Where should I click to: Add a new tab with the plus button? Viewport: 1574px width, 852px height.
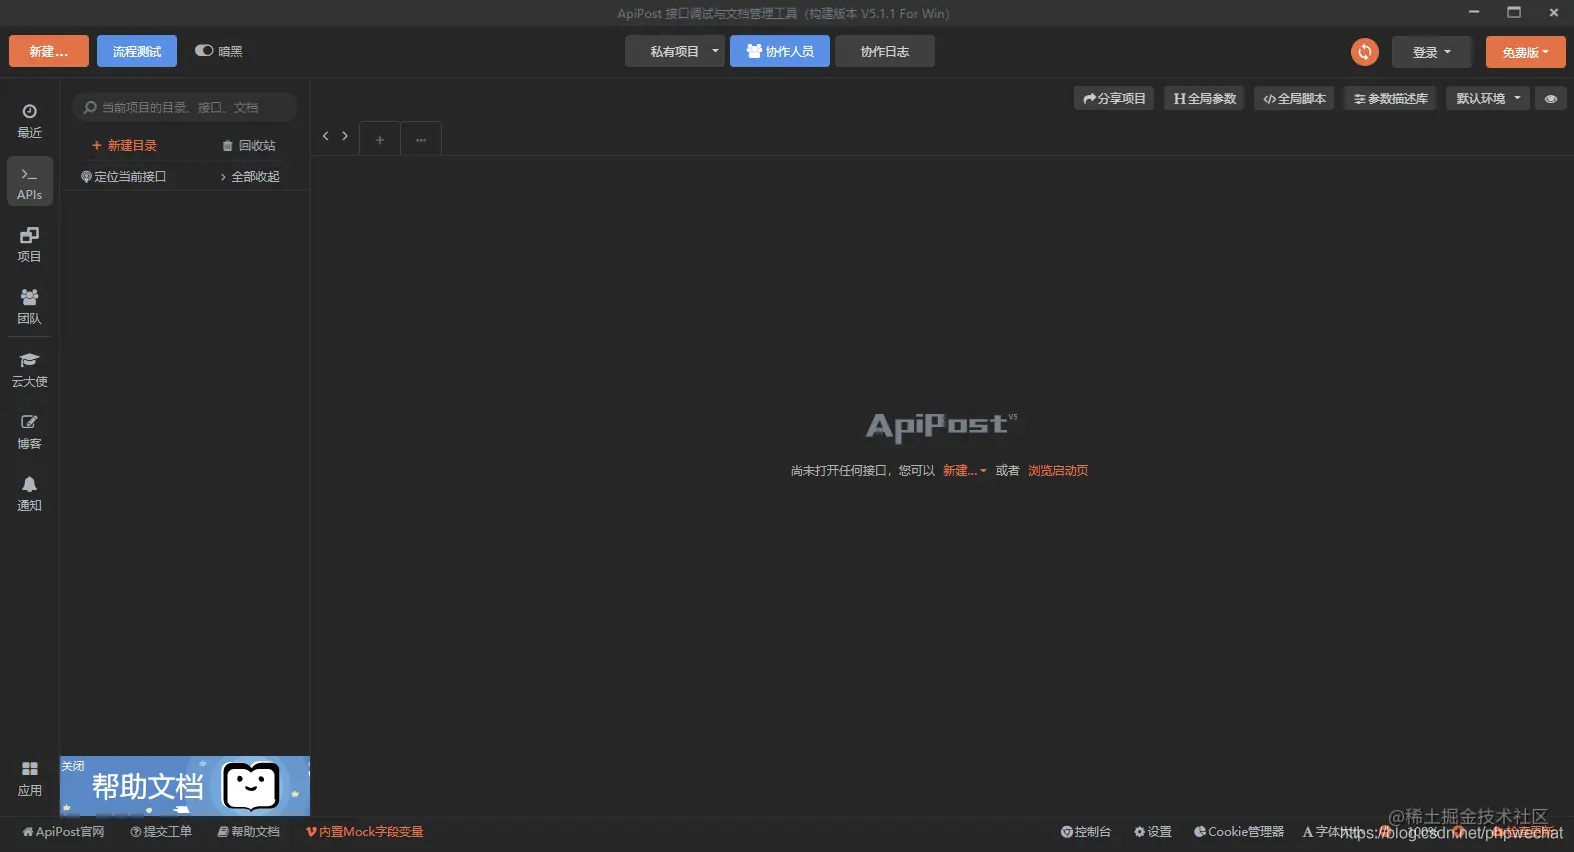[380, 140]
